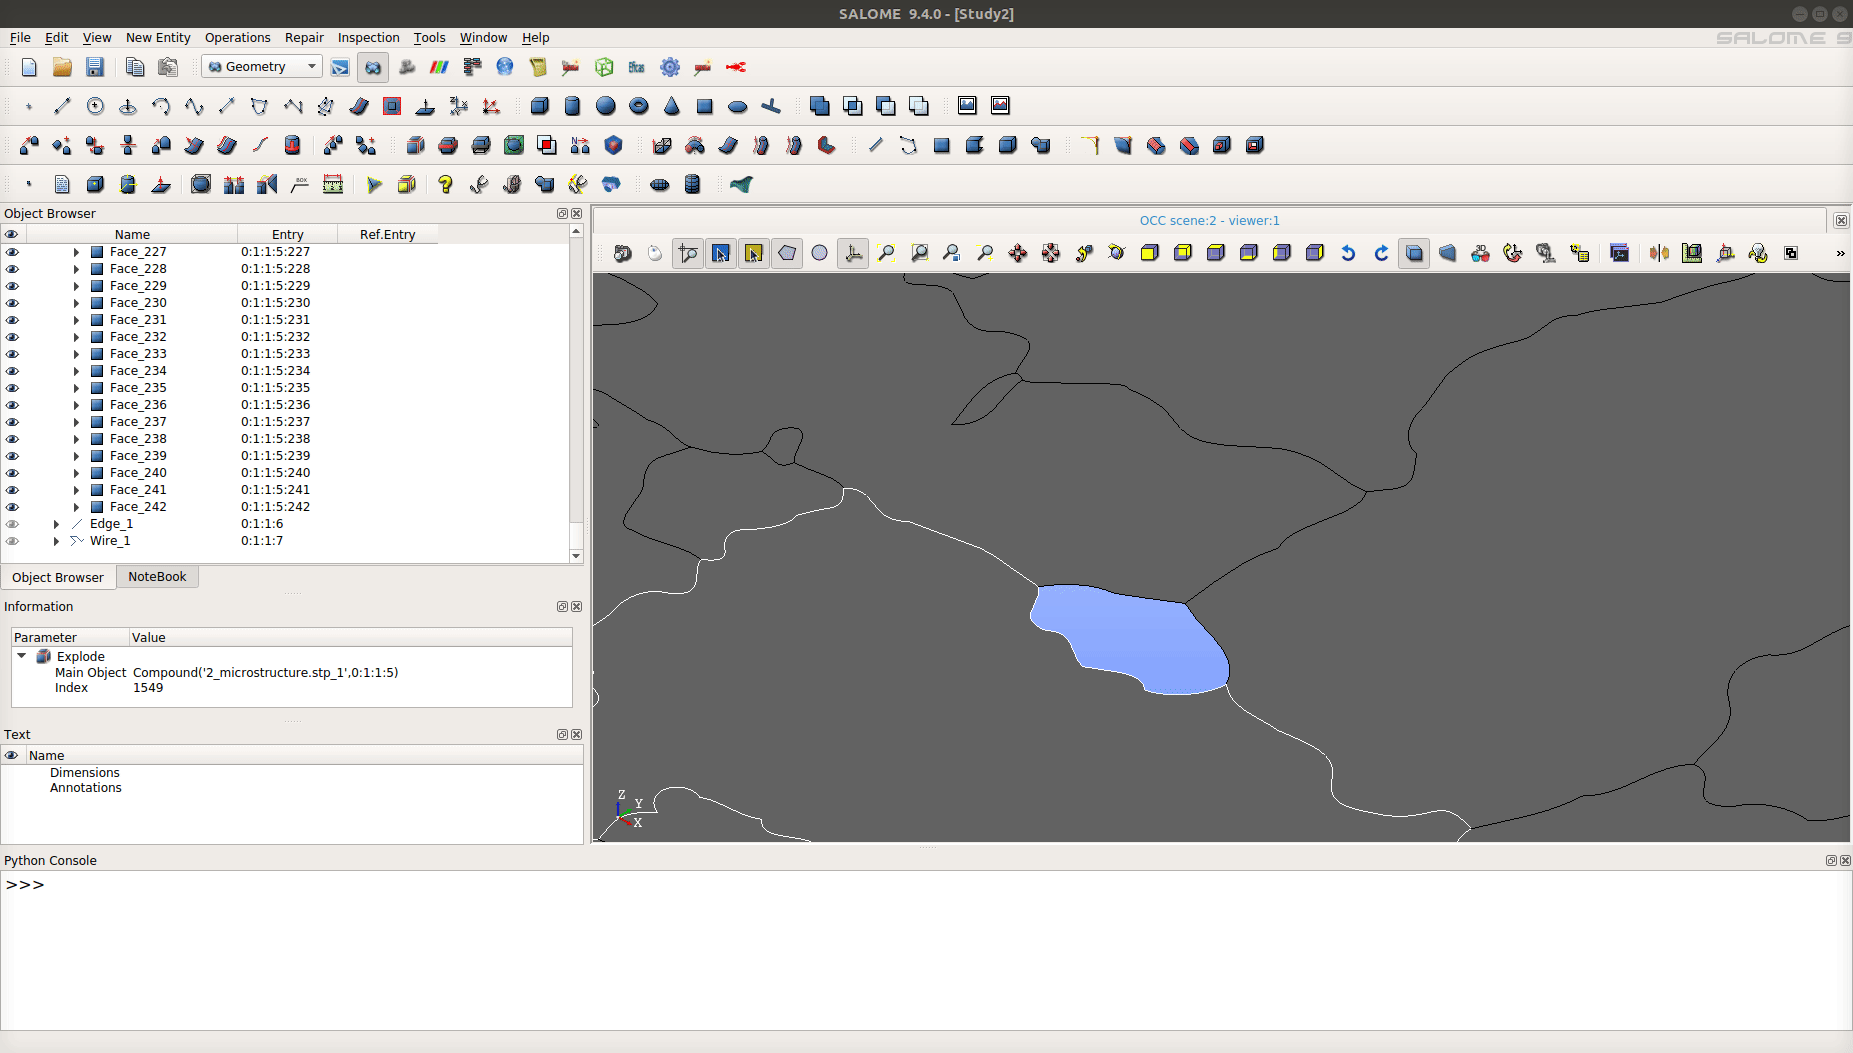Create a line with the line tool
The height and width of the screenshot is (1053, 1853).
click(x=62, y=106)
